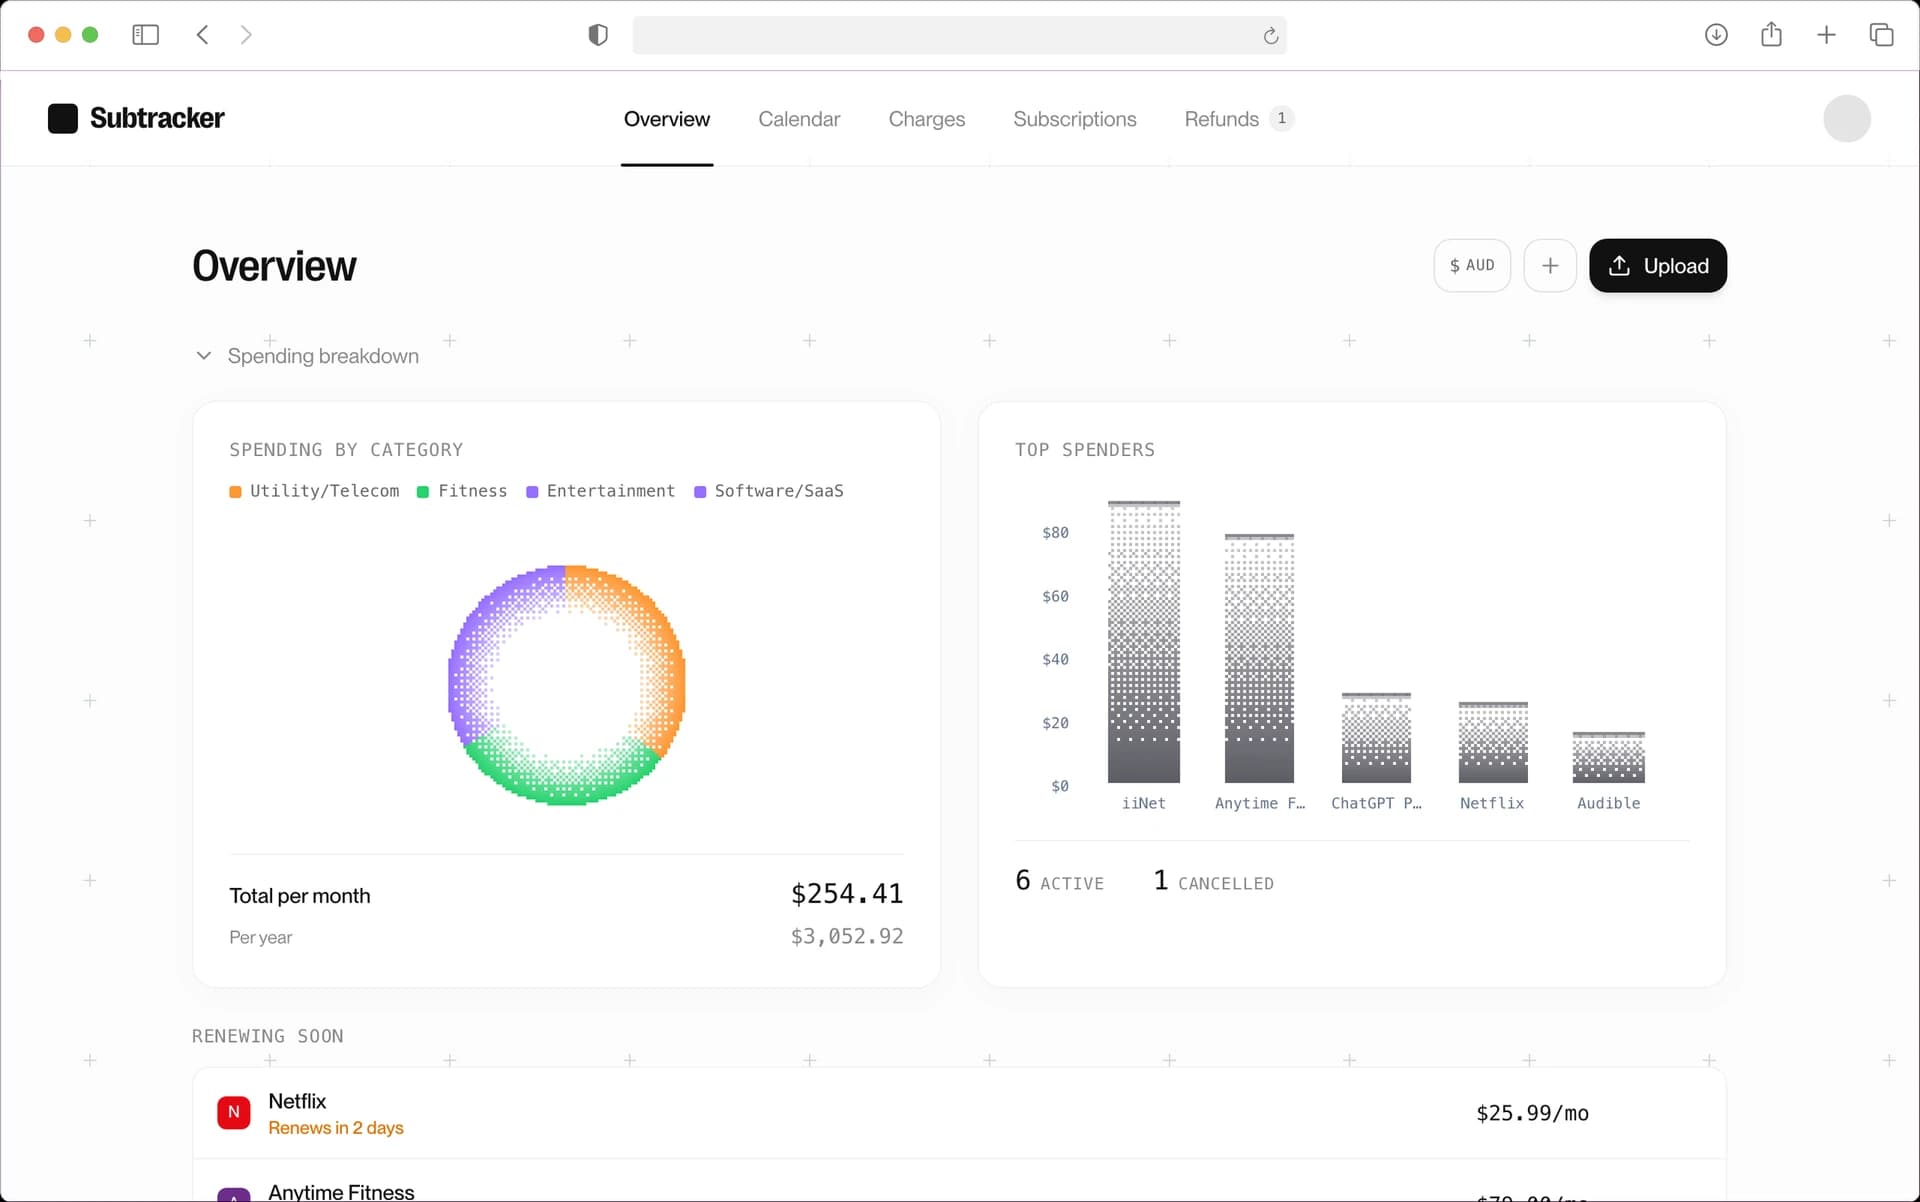Screen dimensions: 1920x1202
Task: Toggle Fitness legend entry
Action: point(462,491)
